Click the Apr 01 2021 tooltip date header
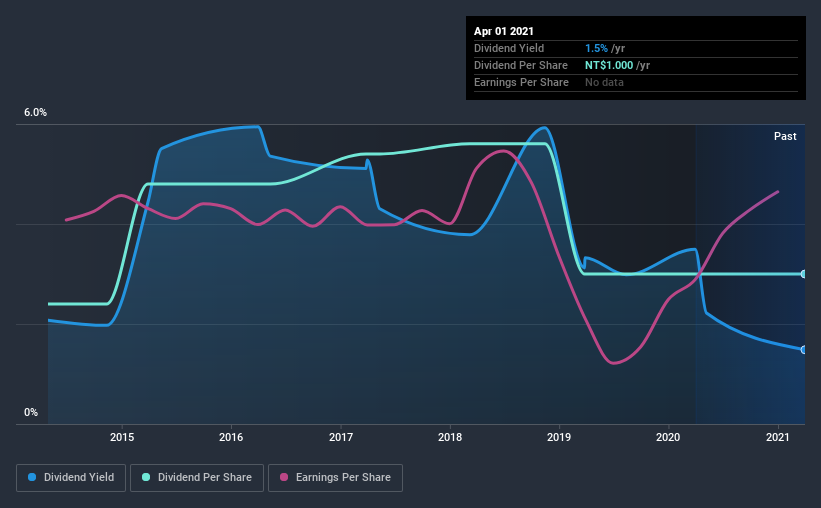The image size is (821, 508). pyautogui.click(x=504, y=31)
